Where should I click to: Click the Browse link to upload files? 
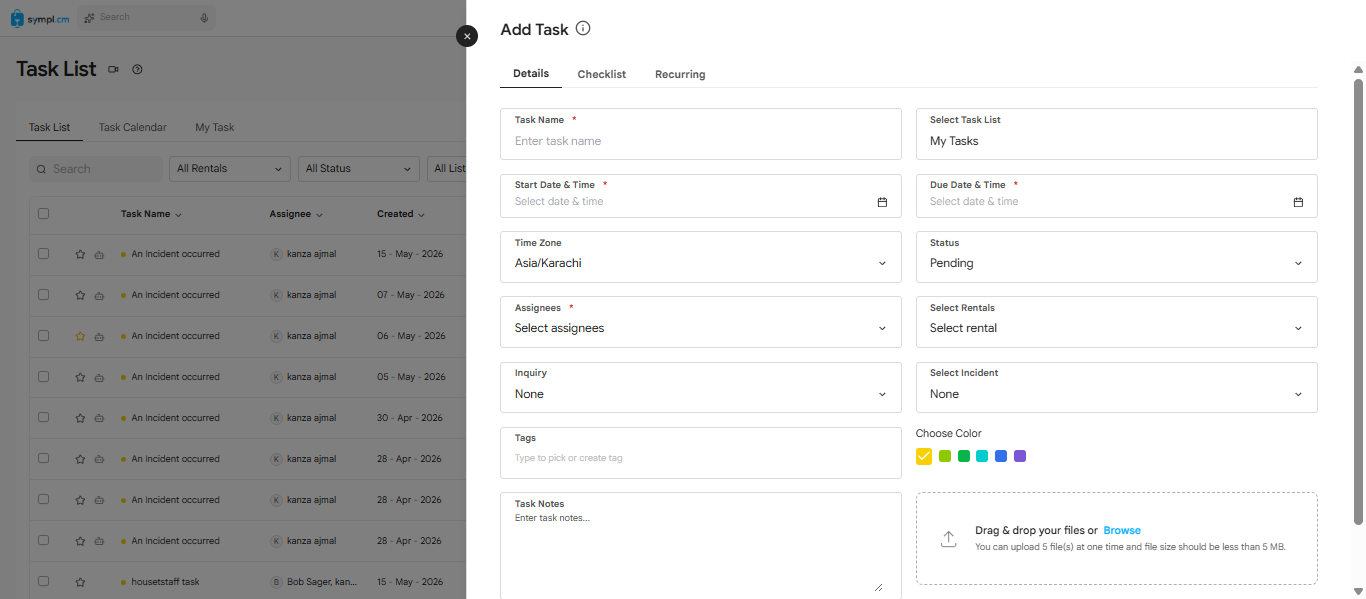point(1122,531)
